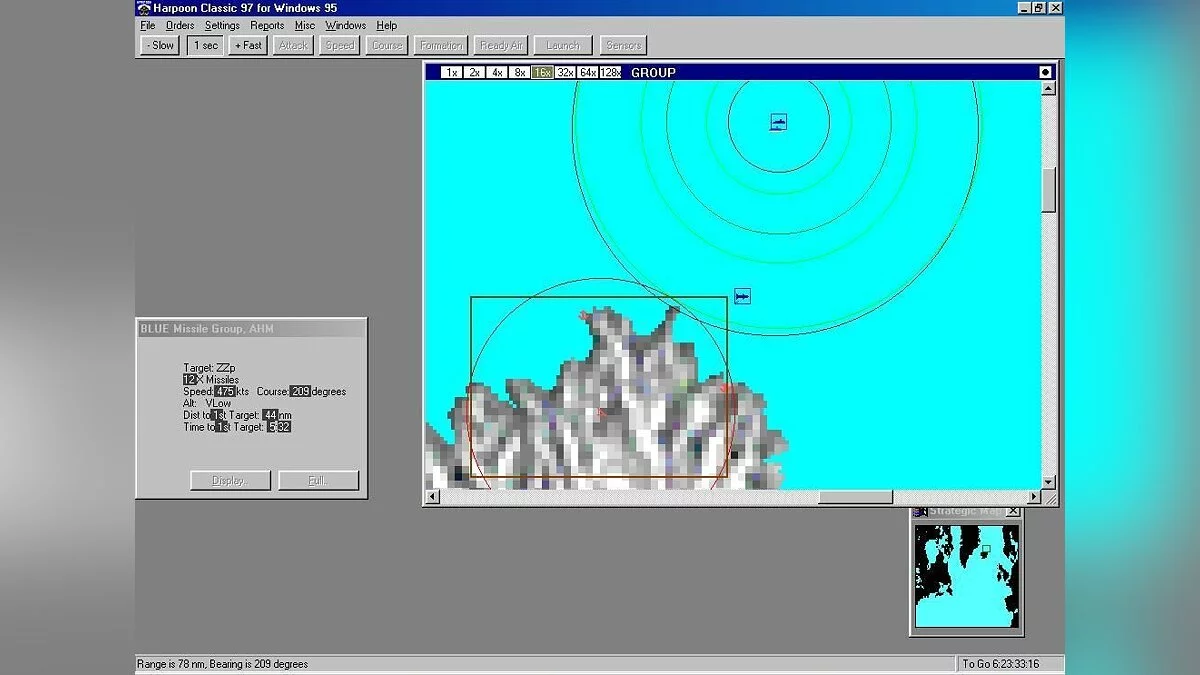The width and height of the screenshot is (1200, 675).
Task: Click the Full button in Missile Group panel
Action: pos(318,480)
